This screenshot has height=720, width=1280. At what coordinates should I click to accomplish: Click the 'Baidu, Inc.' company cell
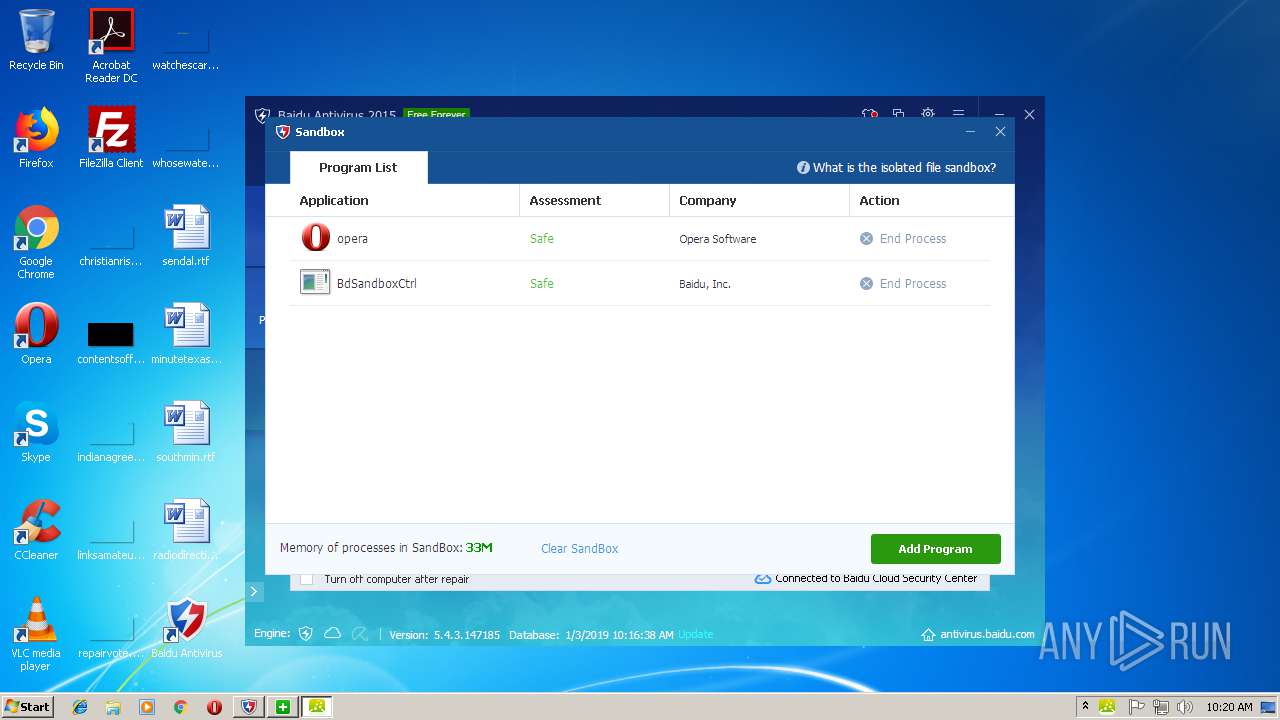[705, 284]
